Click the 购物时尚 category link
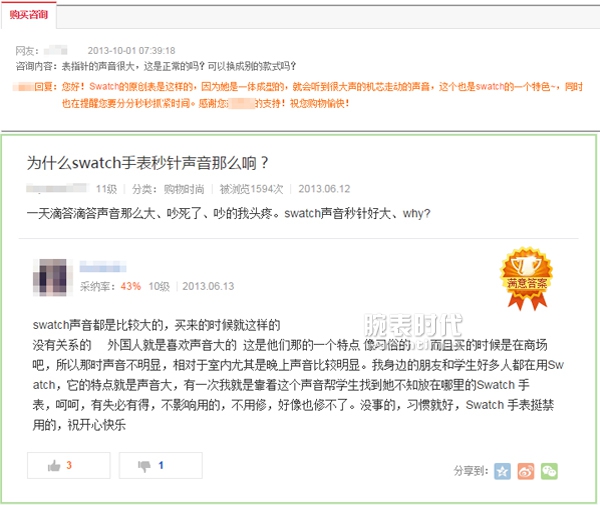600x505 pixels. coord(184,189)
